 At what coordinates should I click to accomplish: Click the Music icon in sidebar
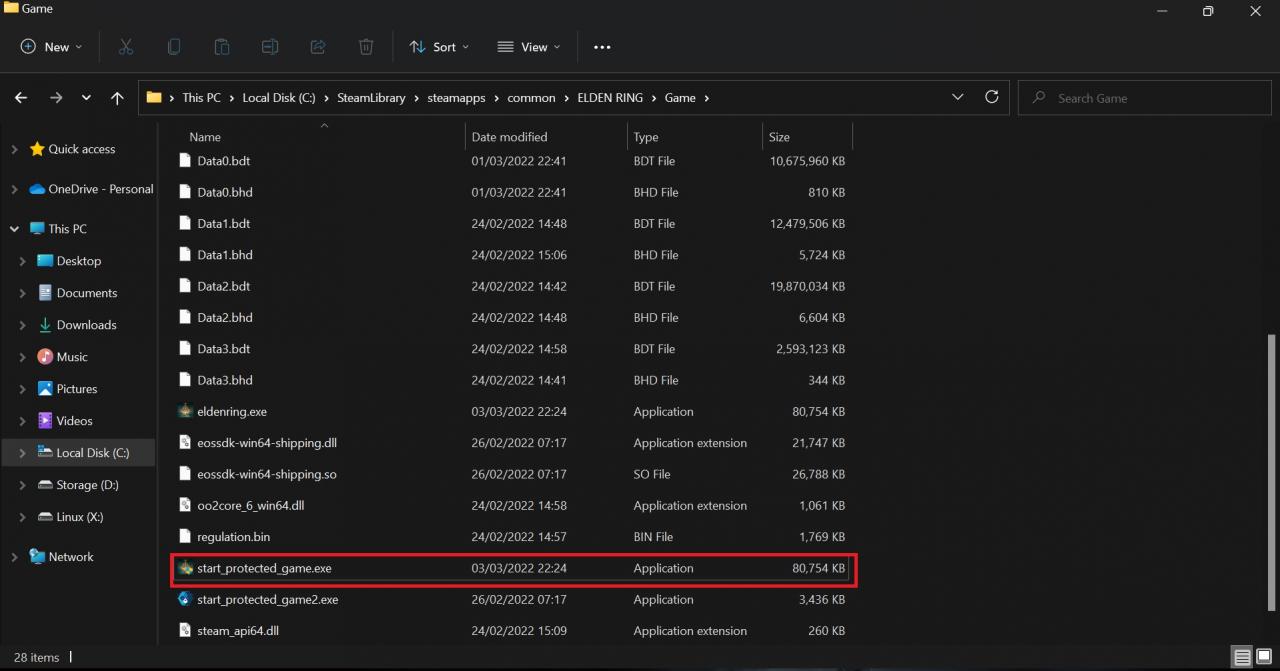45,357
